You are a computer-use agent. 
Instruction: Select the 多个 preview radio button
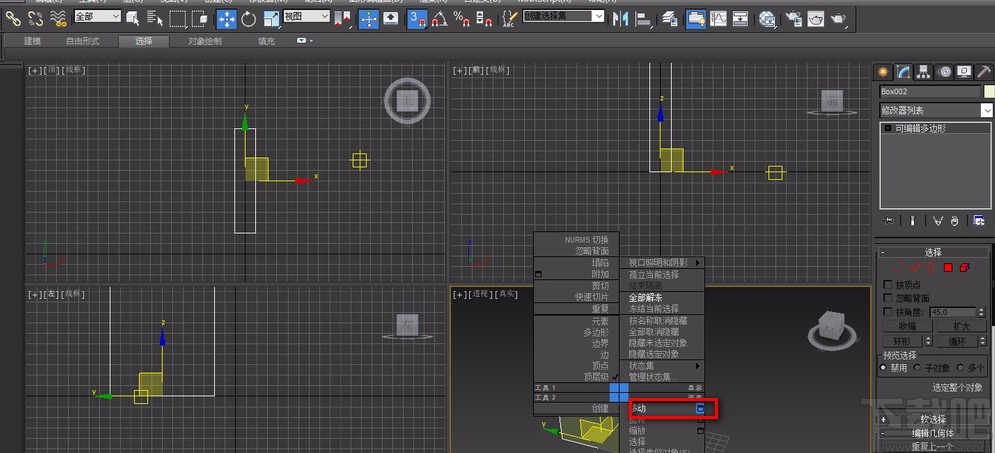click(x=959, y=367)
